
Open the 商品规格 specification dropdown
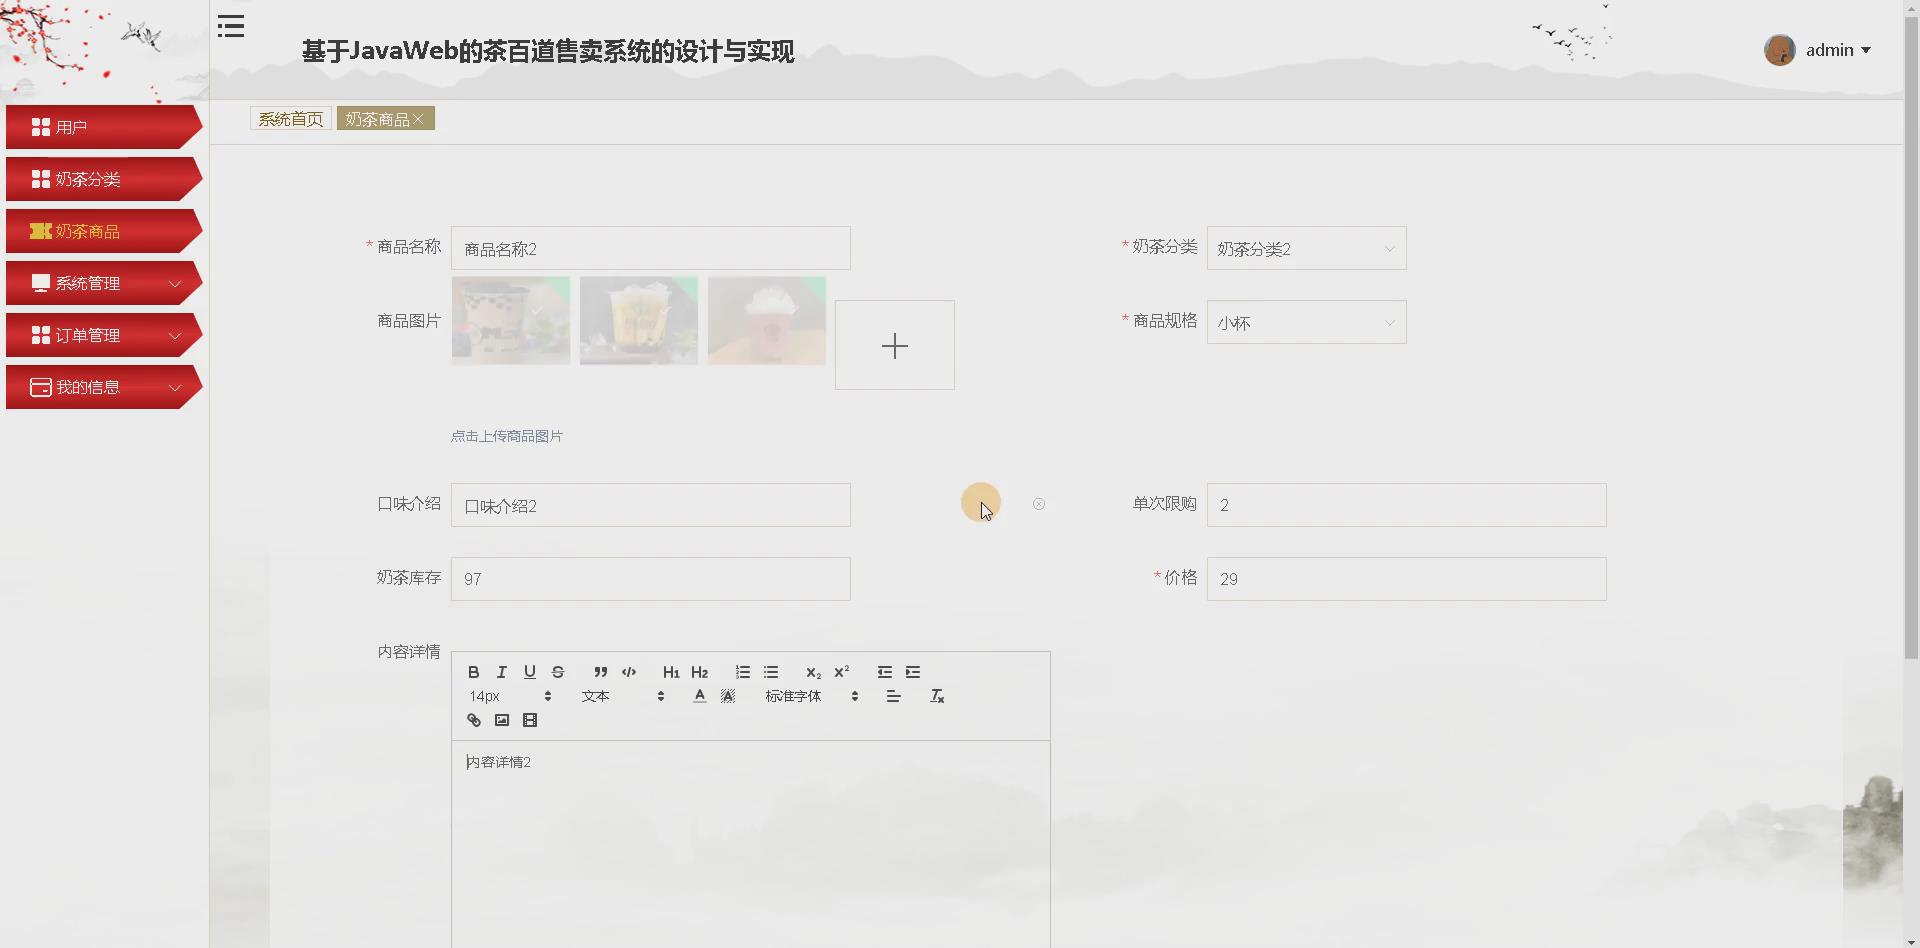coord(1306,322)
